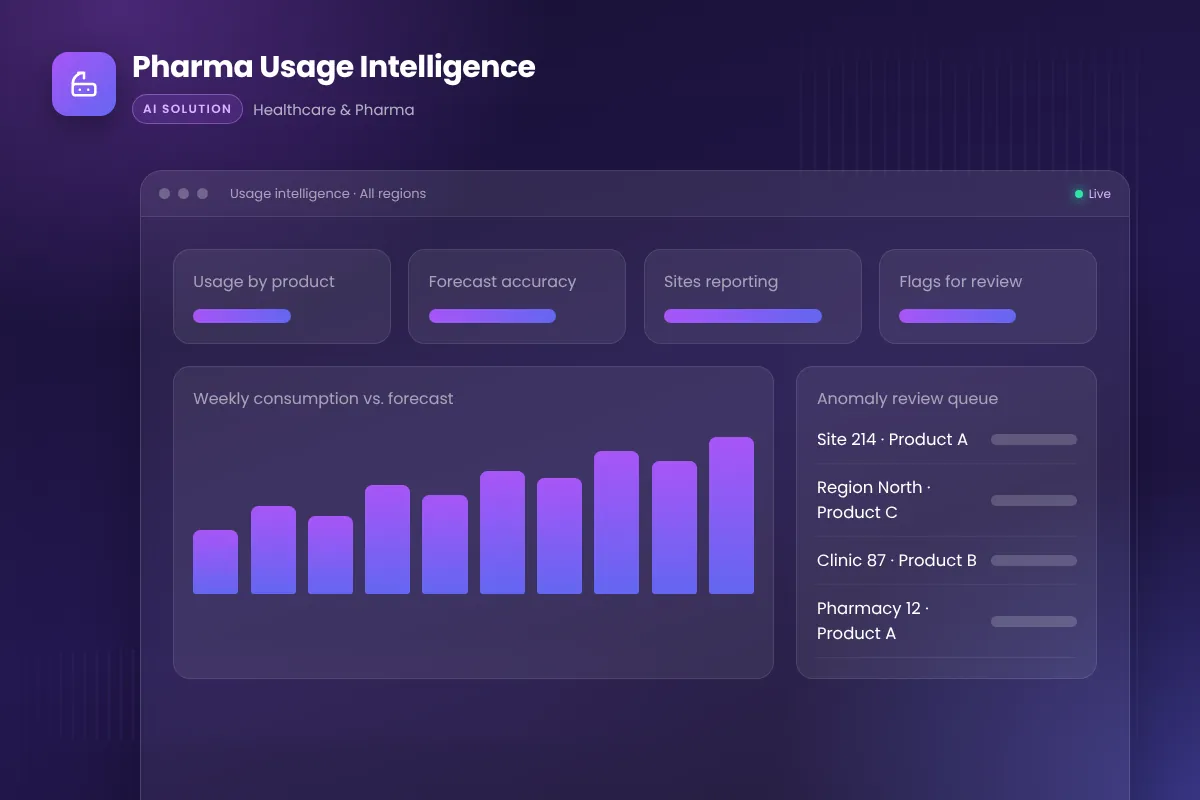Click the Pharma Usage Intelligence app icon

[84, 84]
